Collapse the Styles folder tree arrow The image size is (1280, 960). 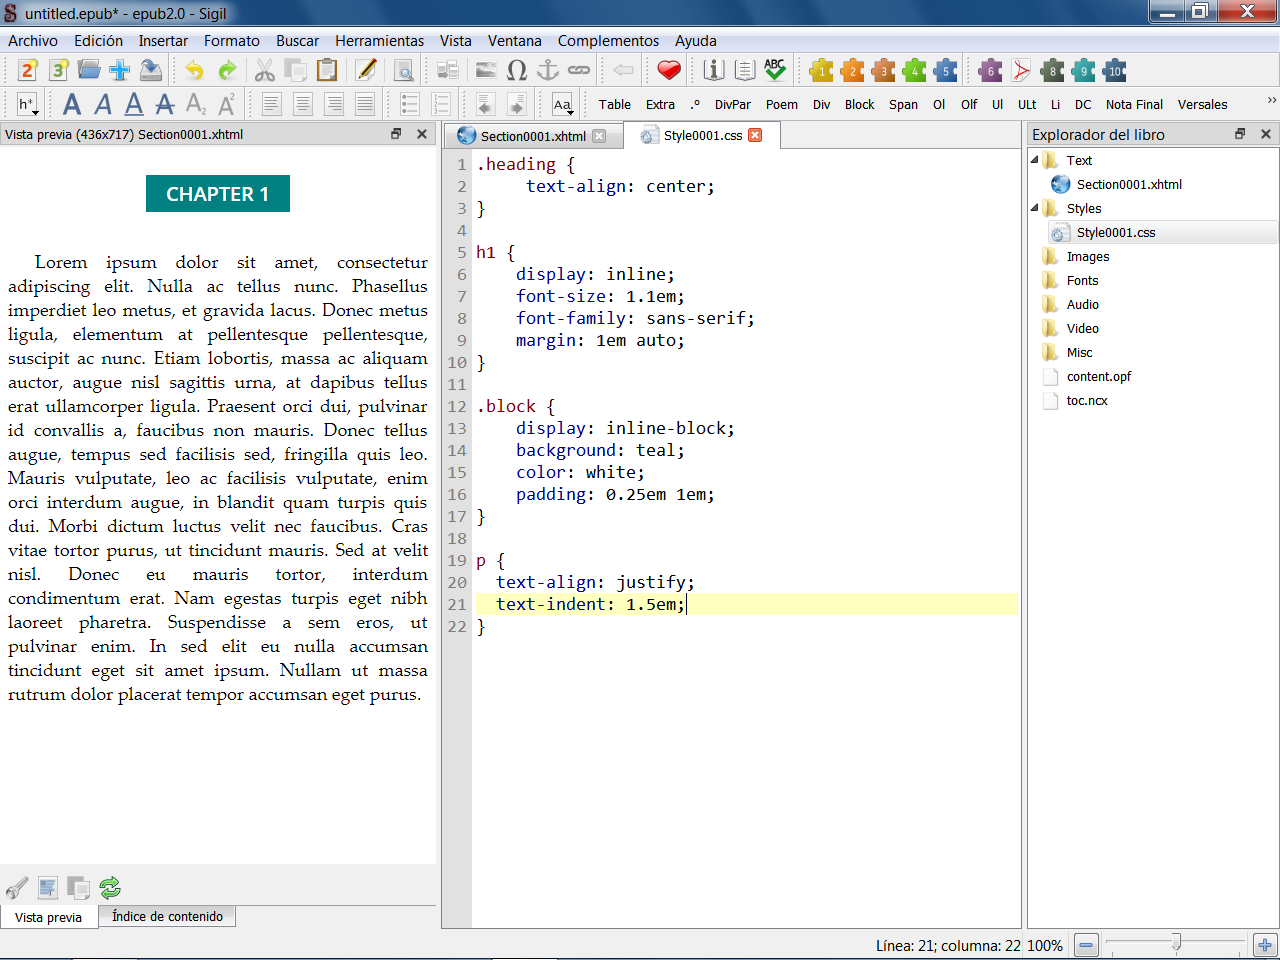(x=1035, y=208)
